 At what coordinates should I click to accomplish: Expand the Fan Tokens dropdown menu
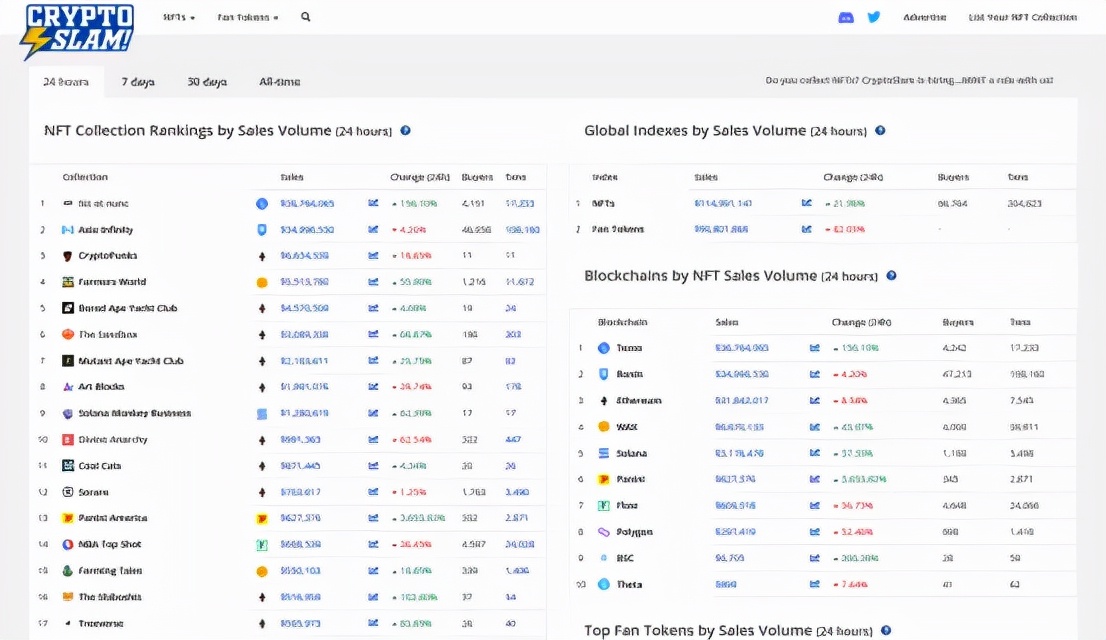pyautogui.click(x=248, y=18)
